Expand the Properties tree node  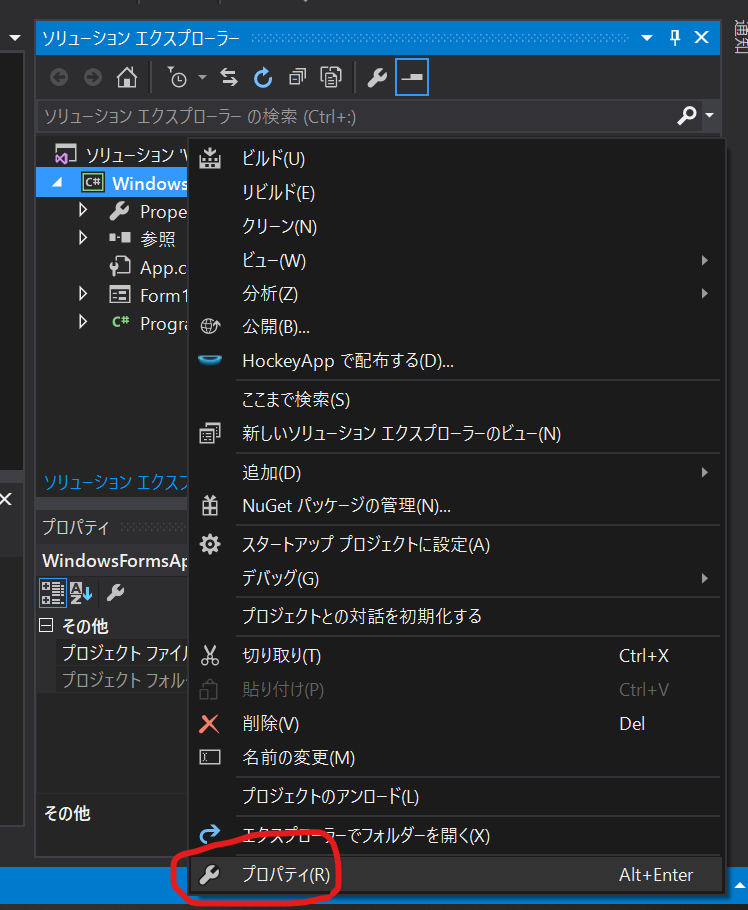(x=83, y=210)
